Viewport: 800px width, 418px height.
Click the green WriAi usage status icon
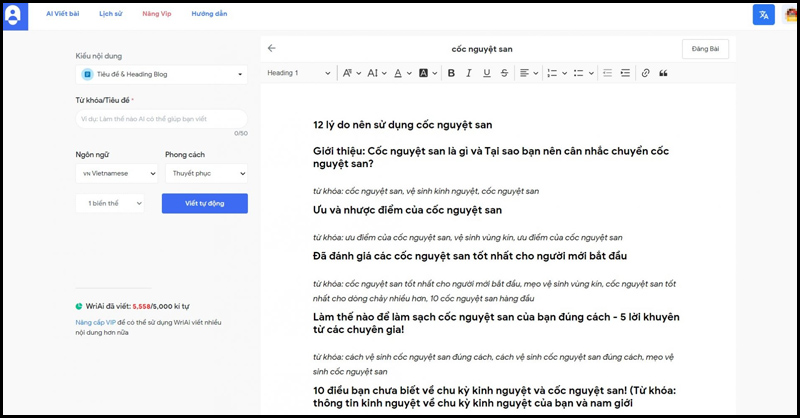[x=79, y=306]
